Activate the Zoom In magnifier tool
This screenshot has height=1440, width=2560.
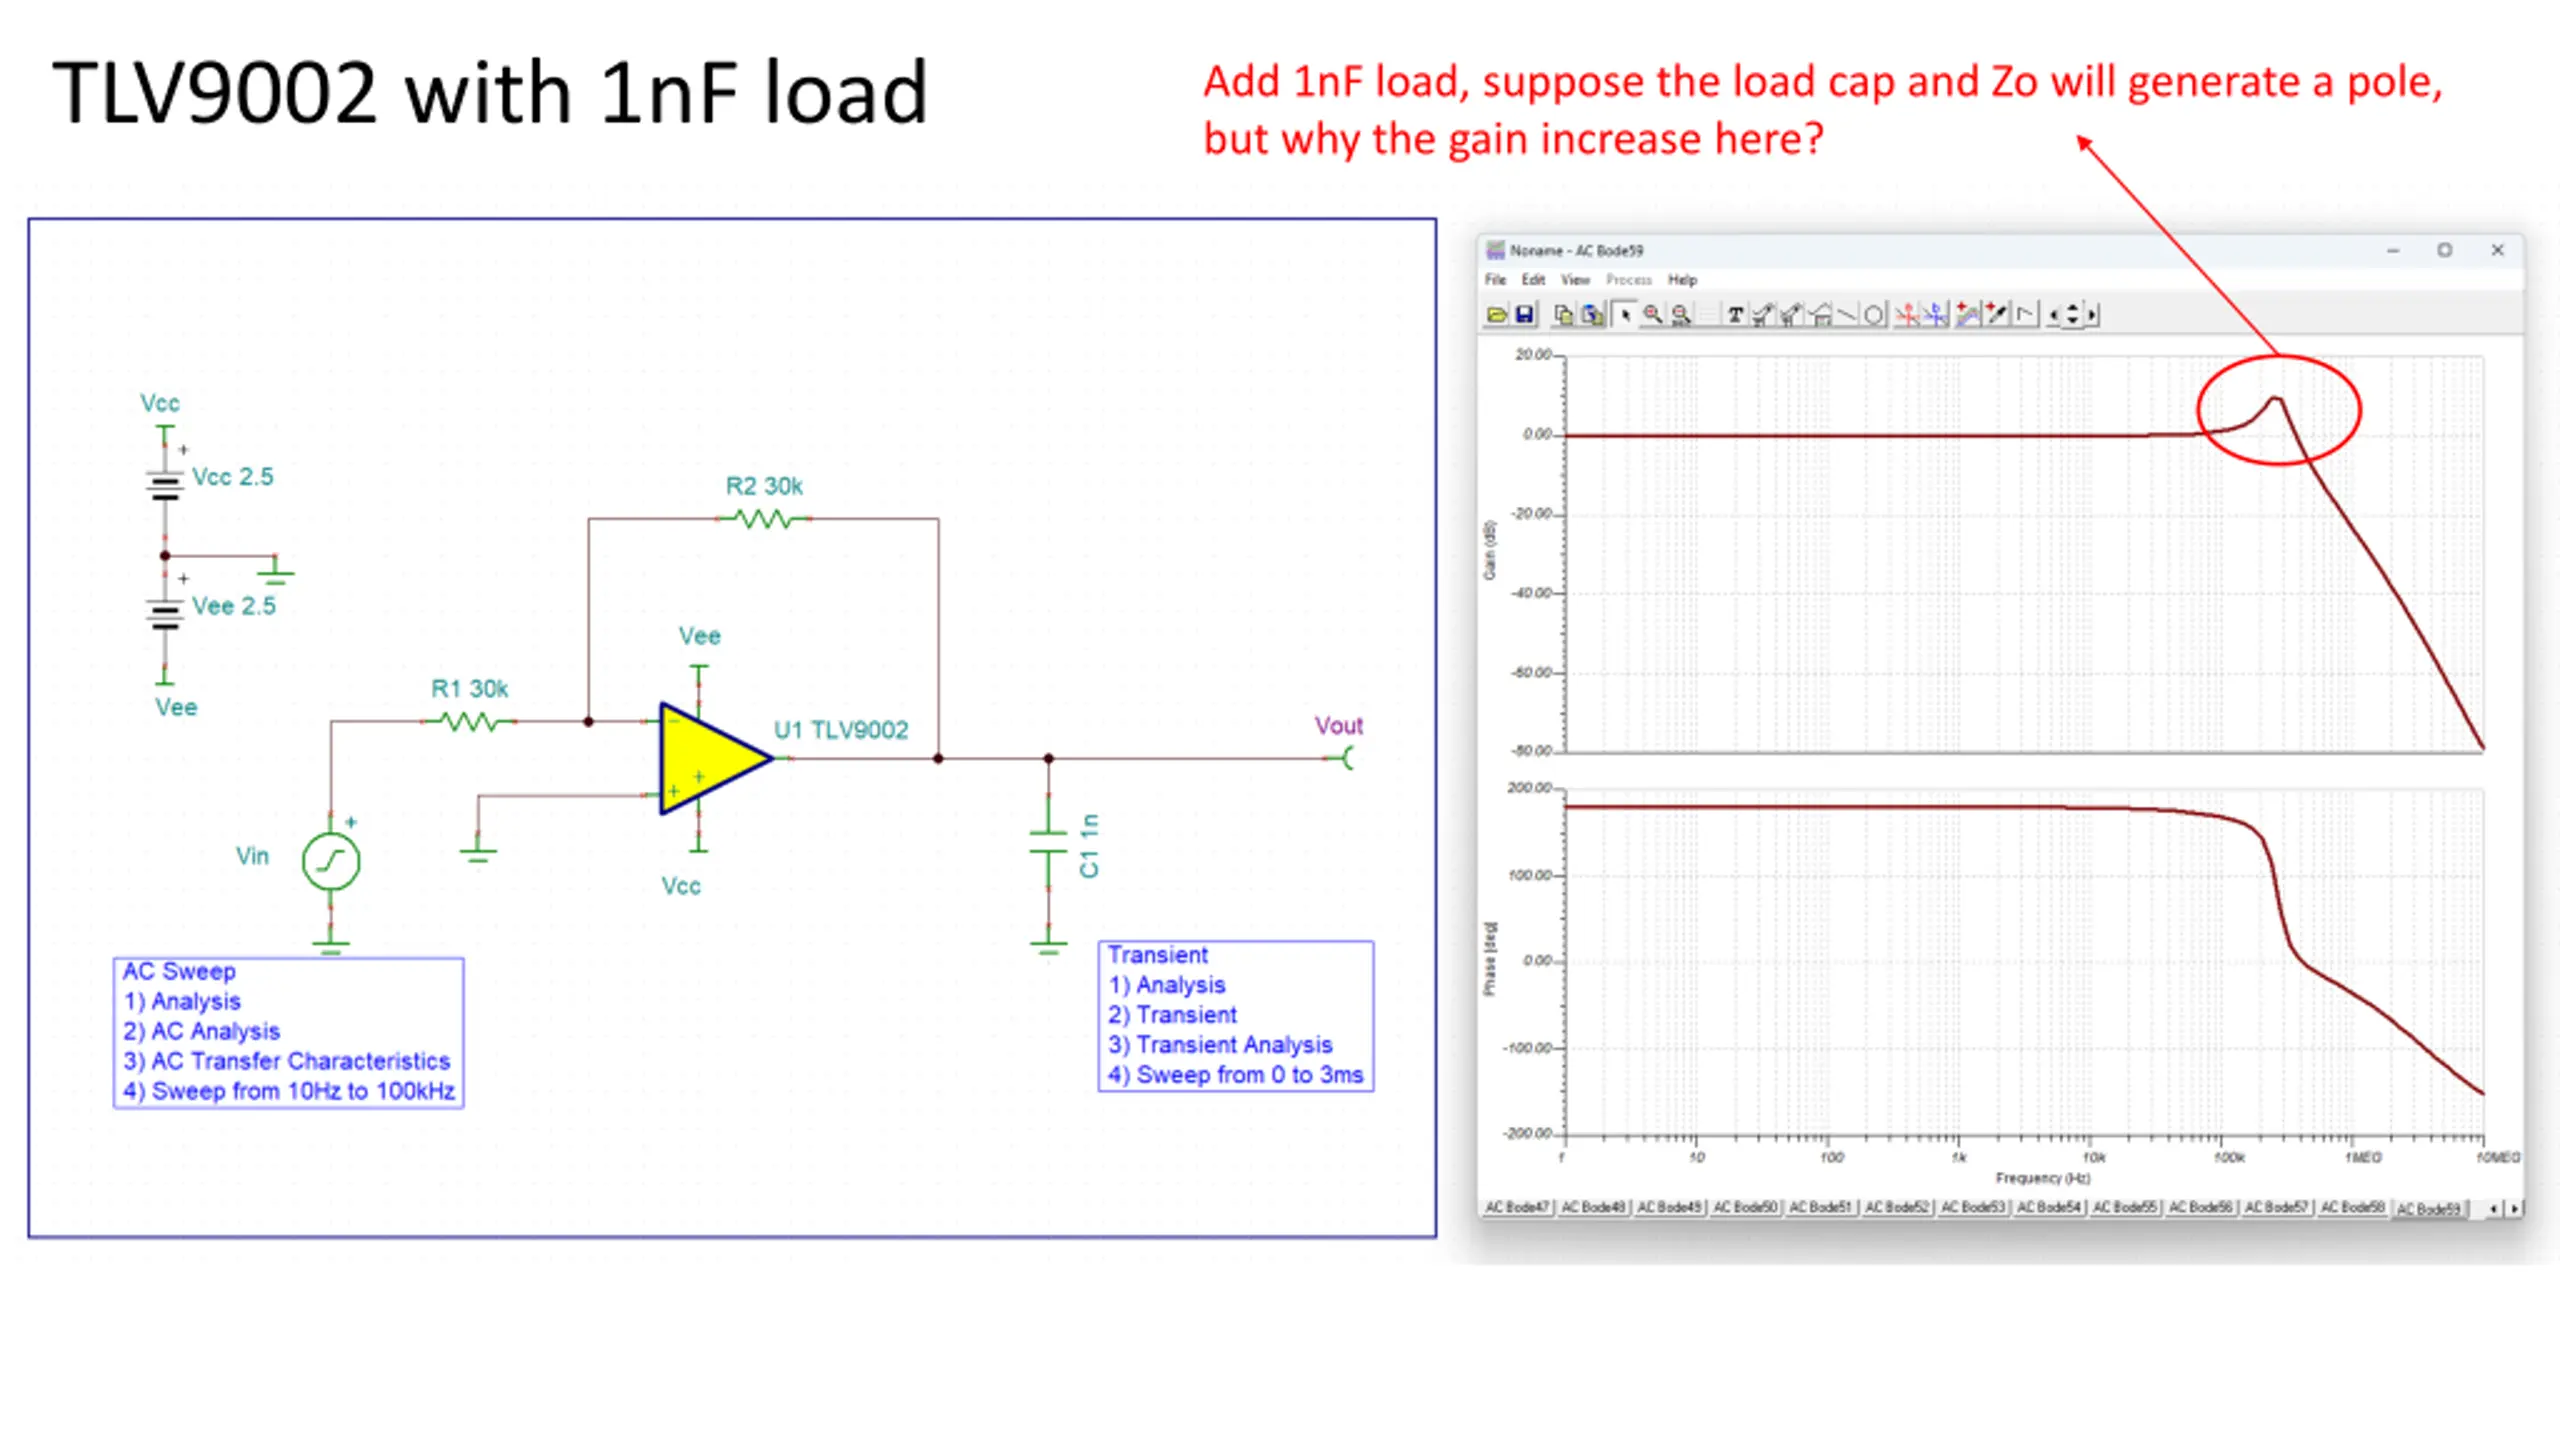1653,315
